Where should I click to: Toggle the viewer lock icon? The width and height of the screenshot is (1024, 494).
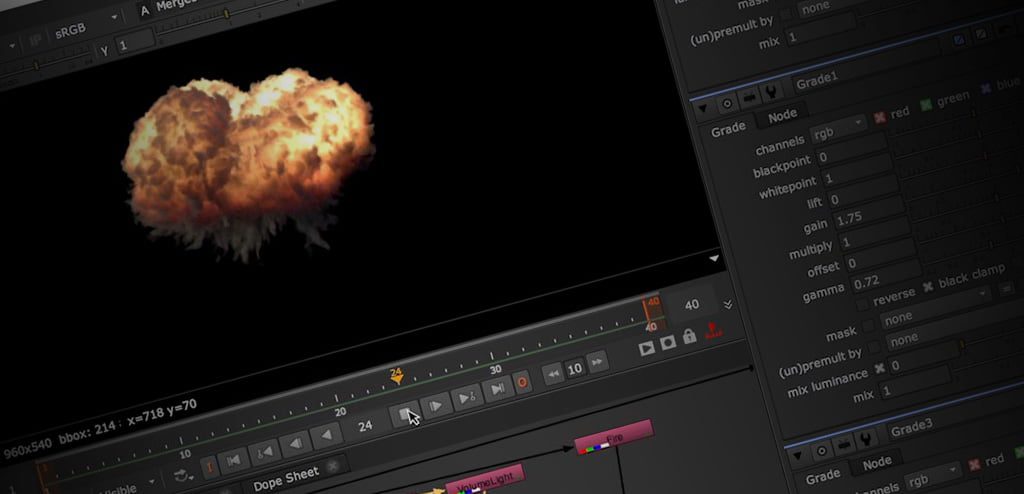[x=689, y=337]
